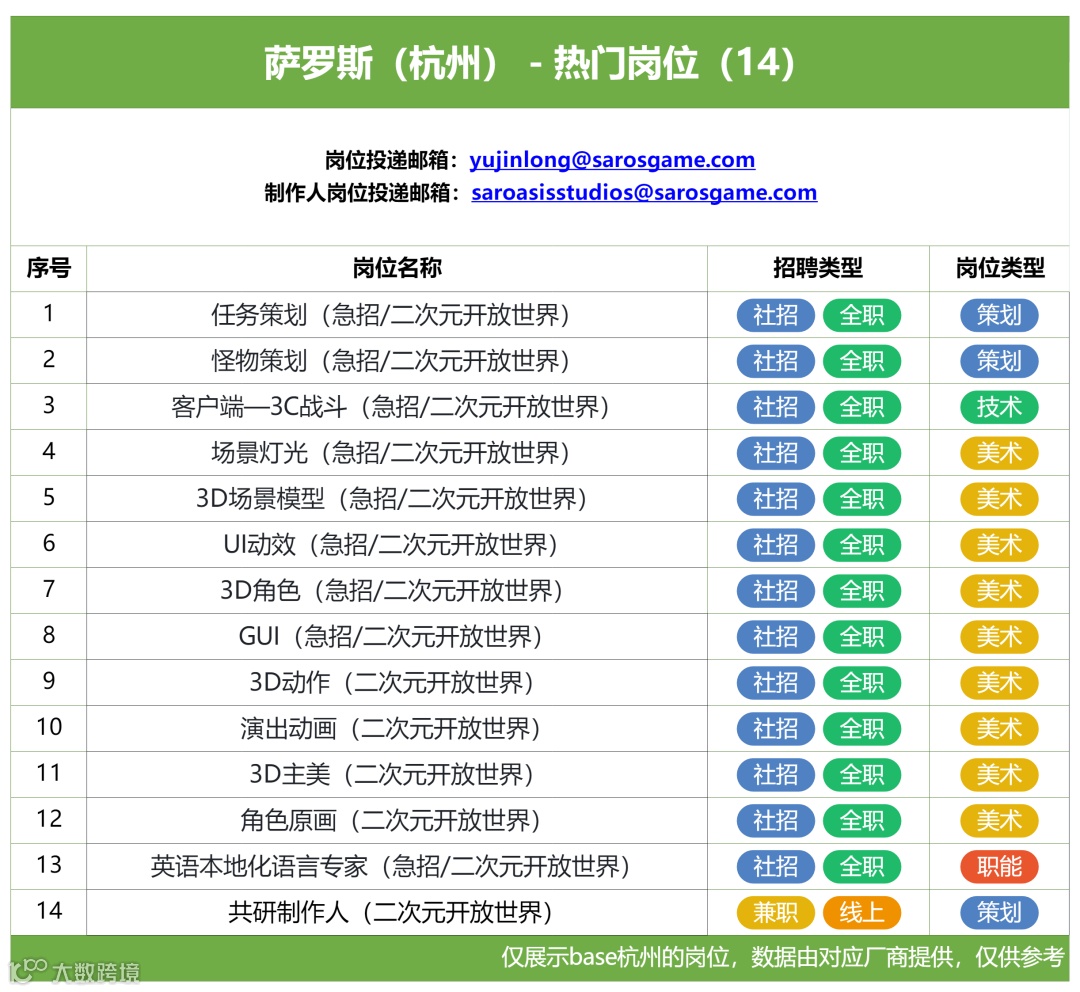This screenshot has width=1080, height=992.
Task: Click the 美术 tag in the 角色原画 row
Action: point(999,820)
